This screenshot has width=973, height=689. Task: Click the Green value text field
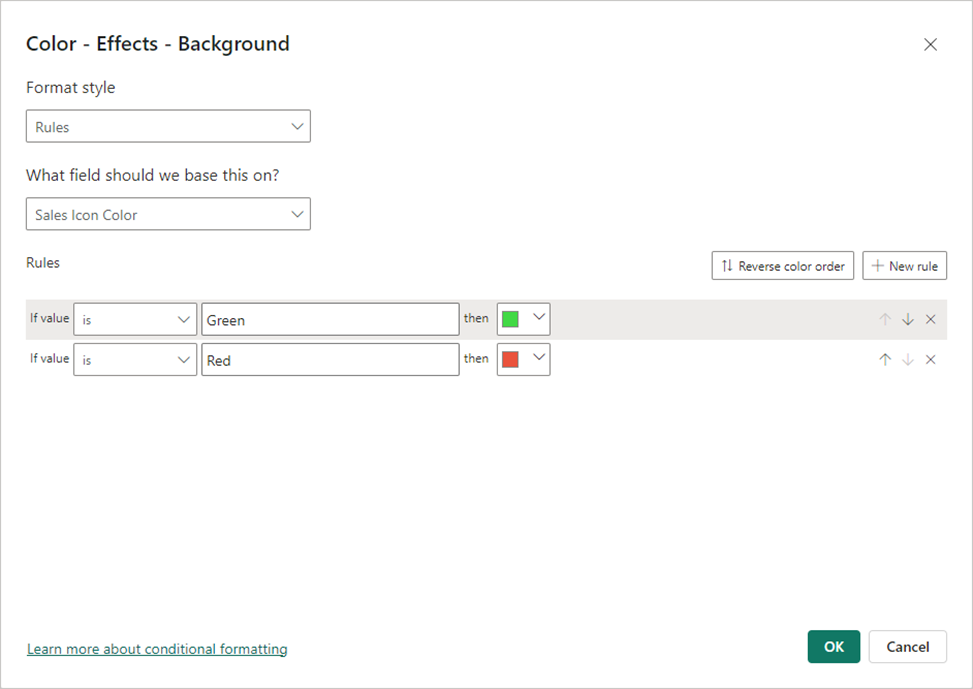(x=330, y=320)
